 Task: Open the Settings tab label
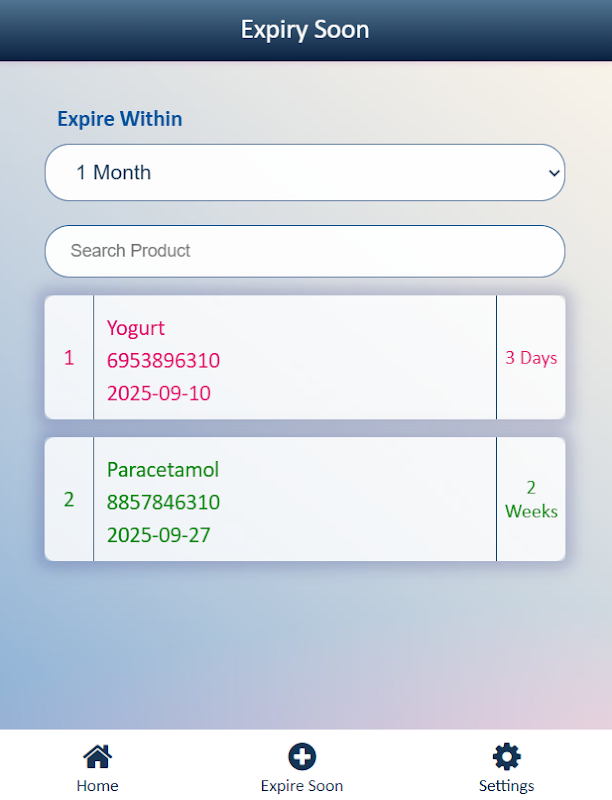point(507,786)
